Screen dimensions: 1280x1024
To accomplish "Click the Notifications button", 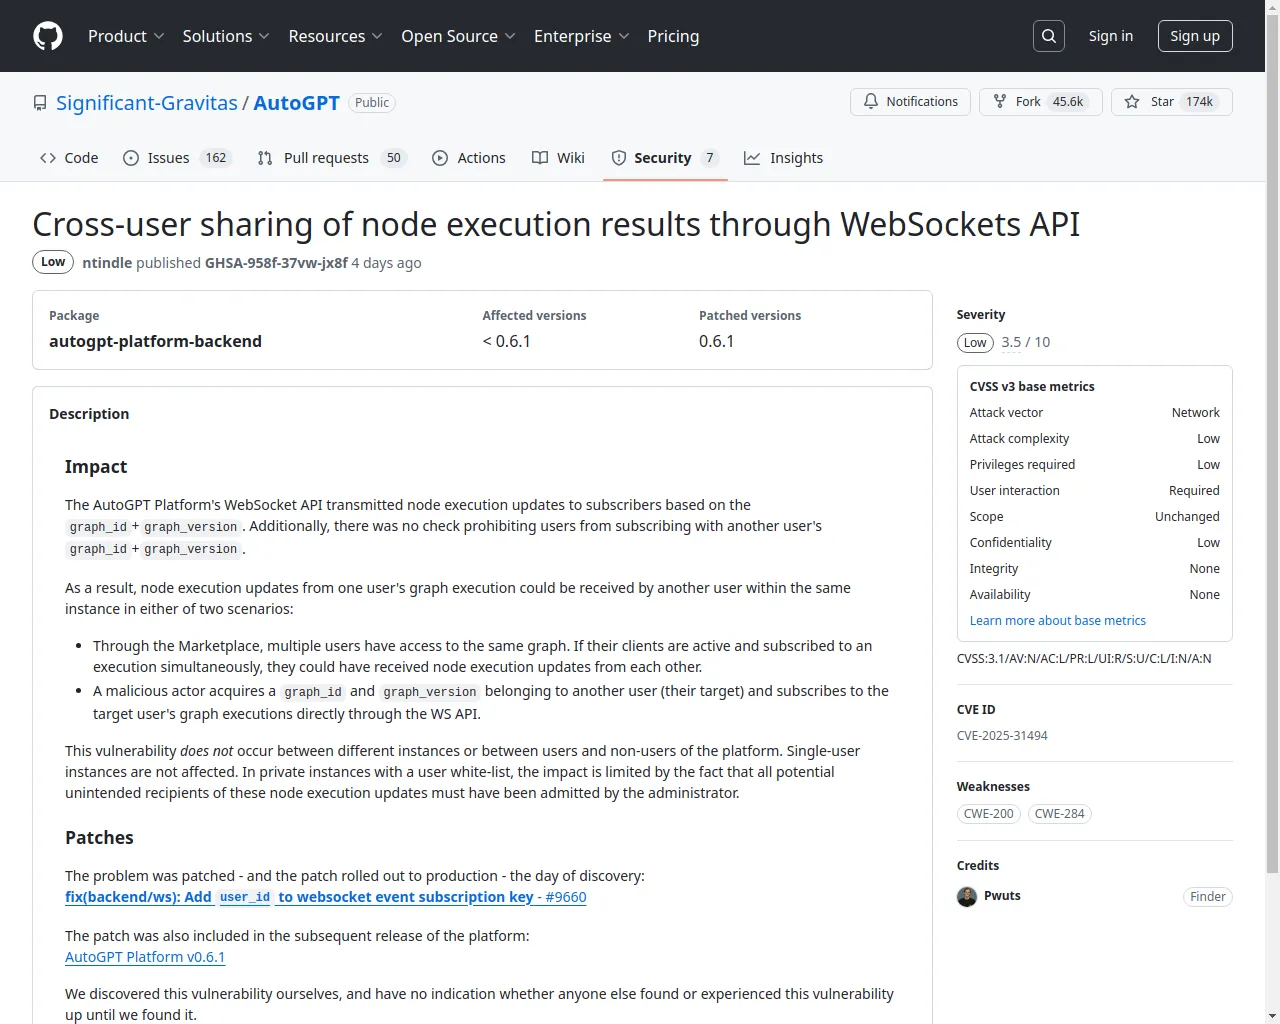I will pos(910,102).
